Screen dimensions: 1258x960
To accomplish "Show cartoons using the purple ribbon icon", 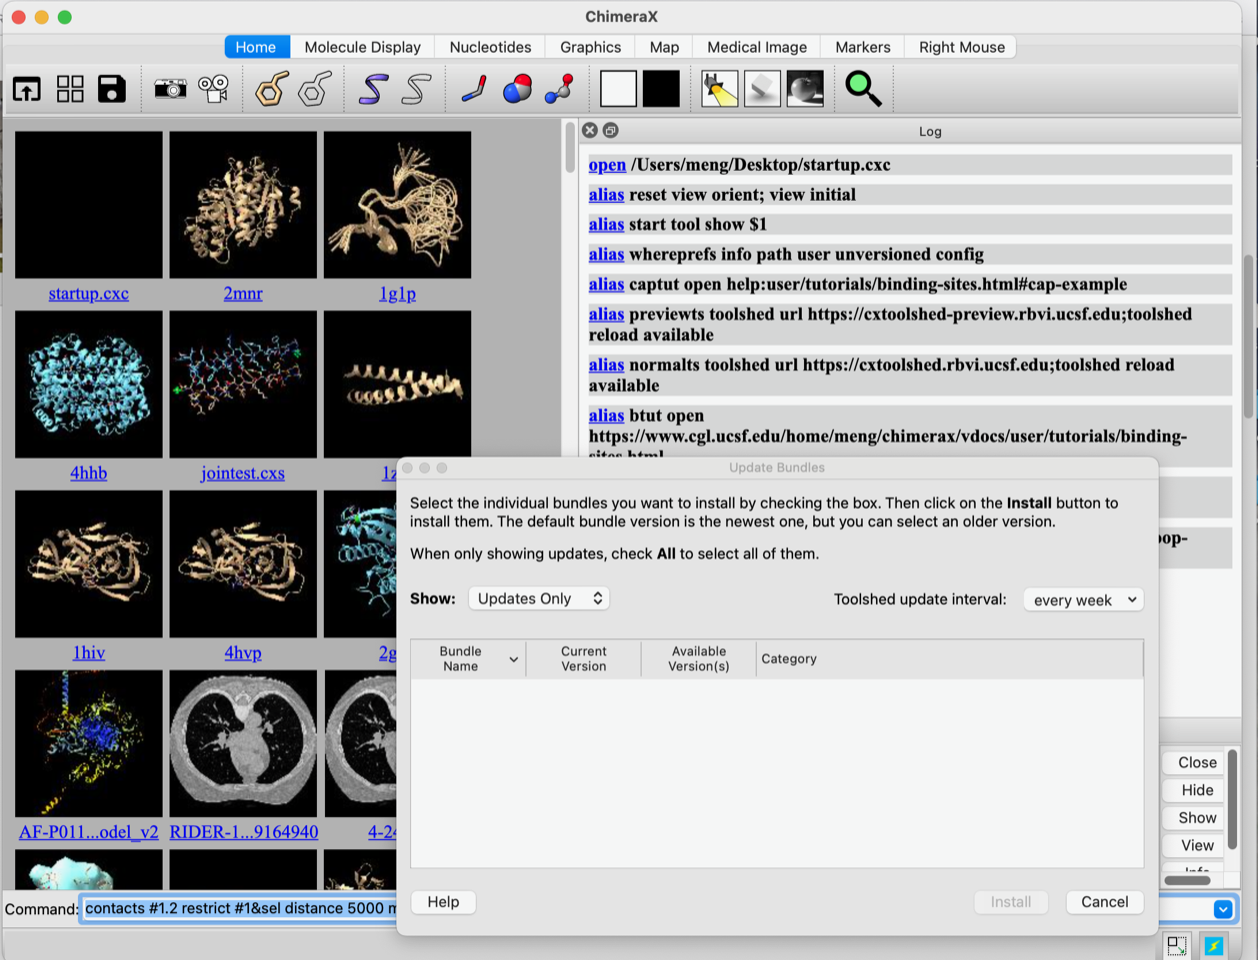I will click(373, 89).
